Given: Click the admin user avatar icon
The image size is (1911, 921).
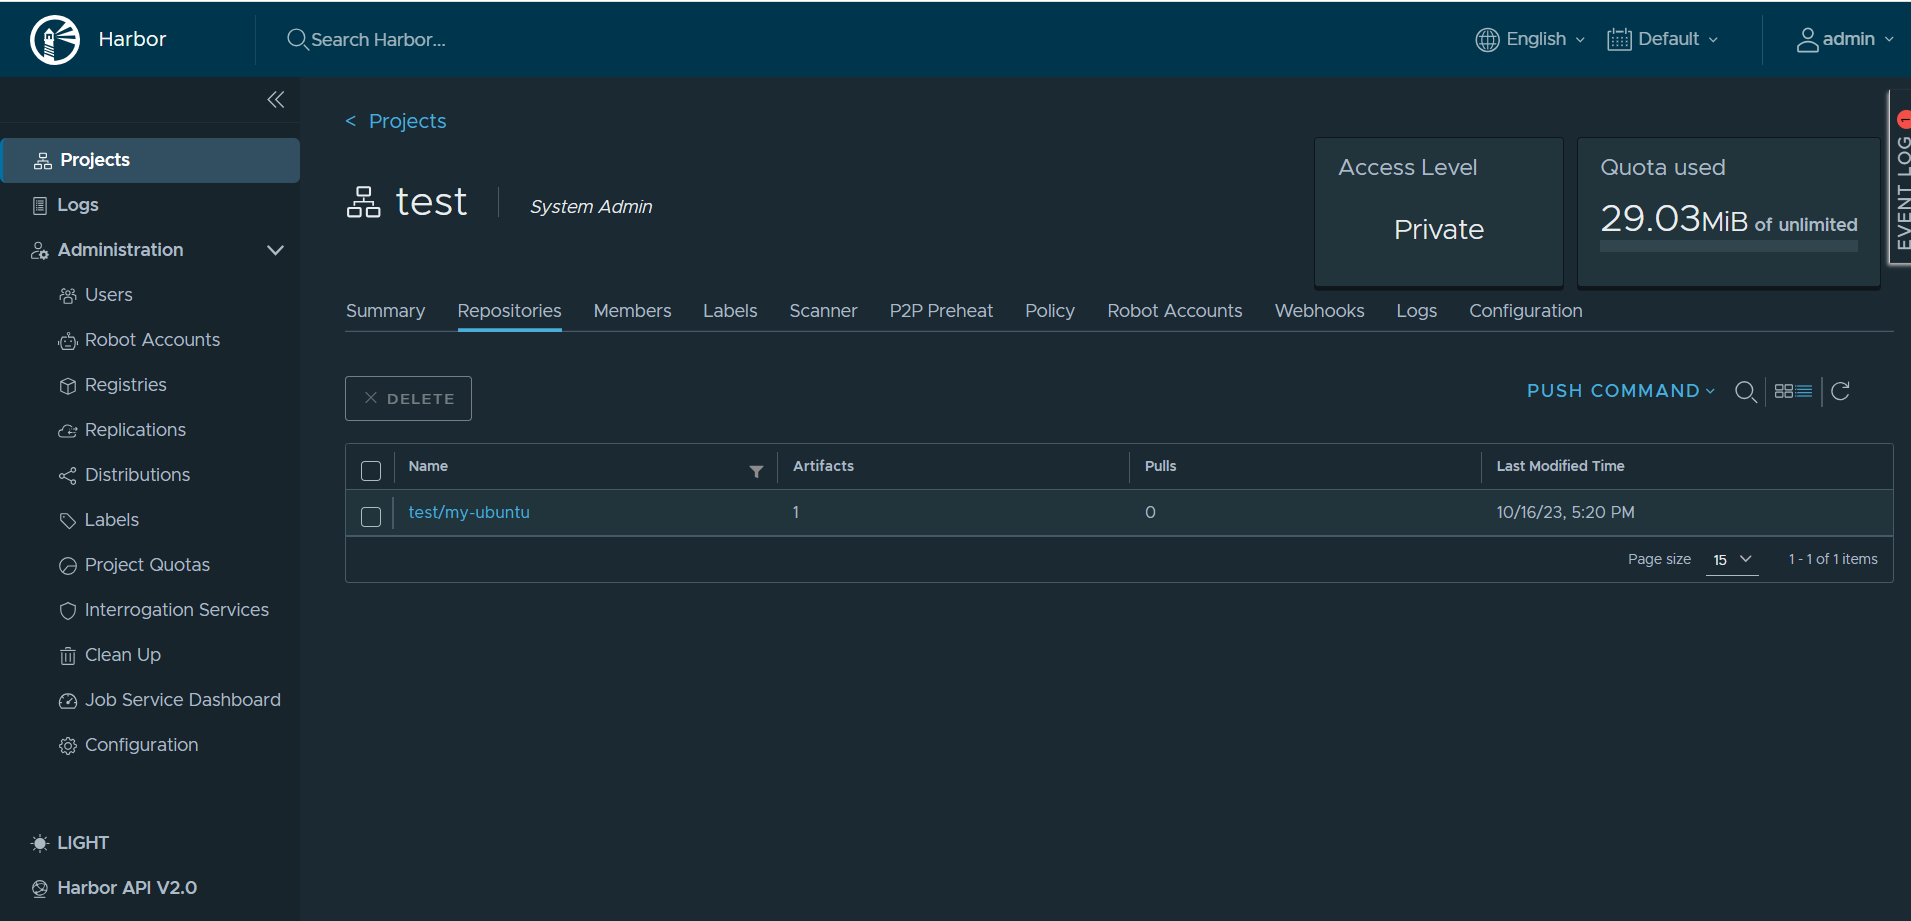Looking at the screenshot, I should (x=1807, y=39).
